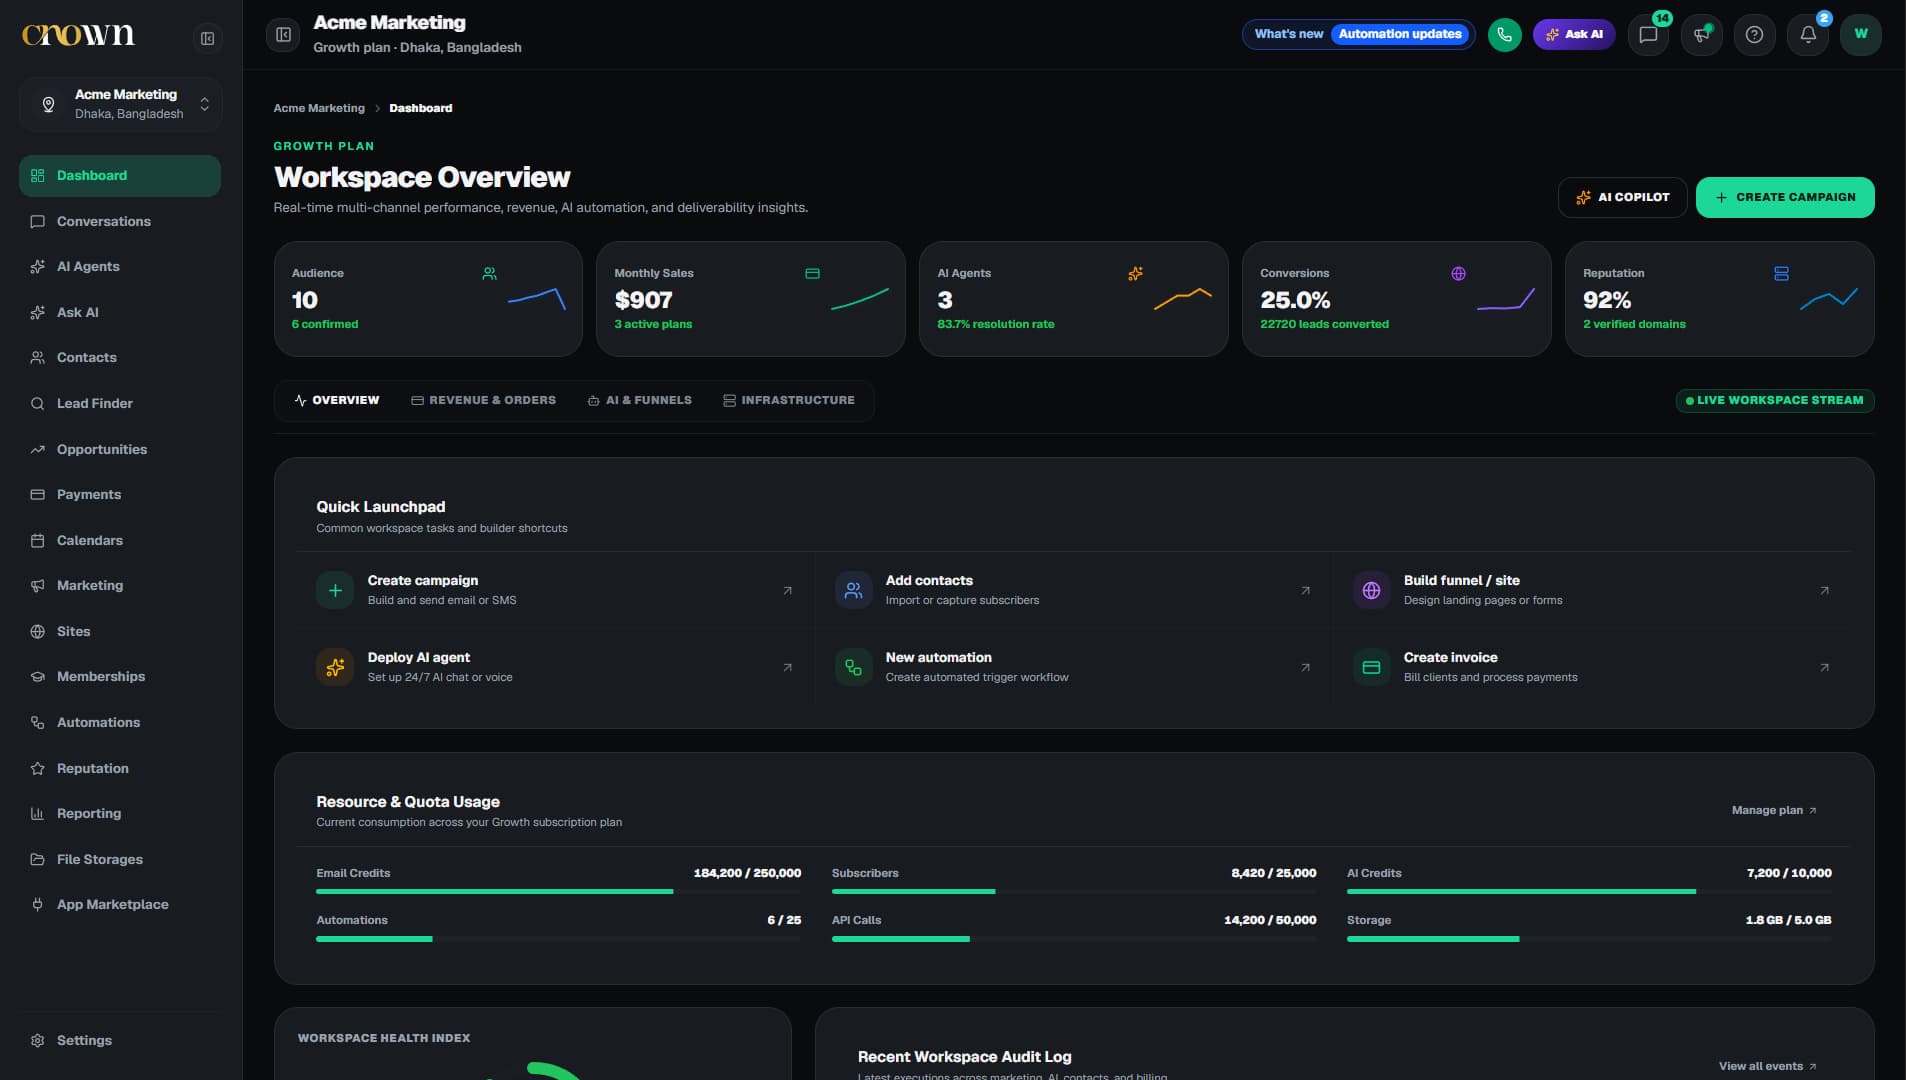
Task: Click the Create Campaign button
Action: [1785, 197]
